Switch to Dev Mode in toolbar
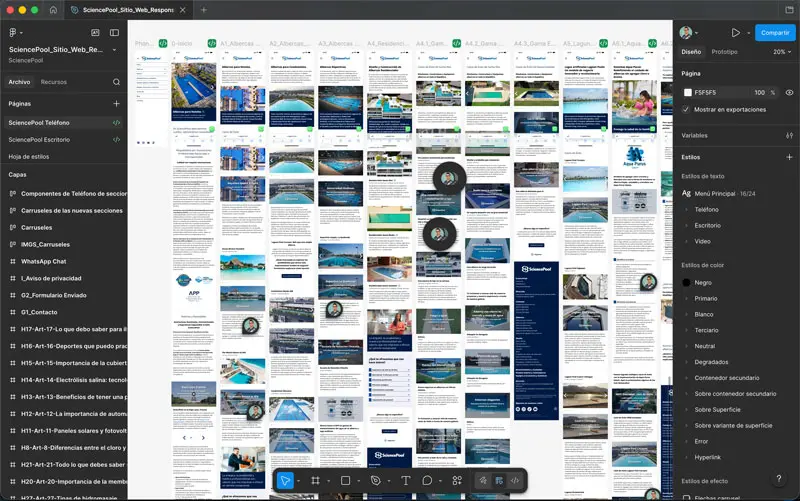The width and height of the screenshot is (800, 501). click(515, 481)
